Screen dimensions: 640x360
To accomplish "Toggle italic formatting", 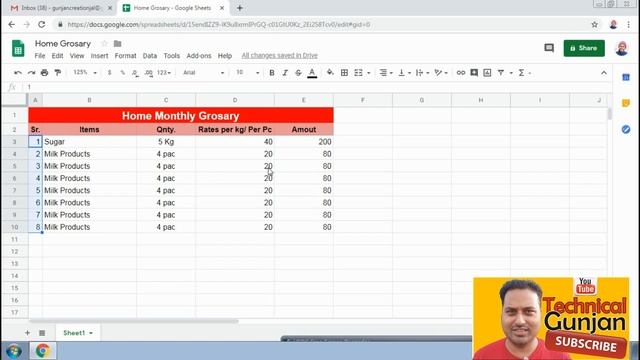I will (x=285, y=73).
